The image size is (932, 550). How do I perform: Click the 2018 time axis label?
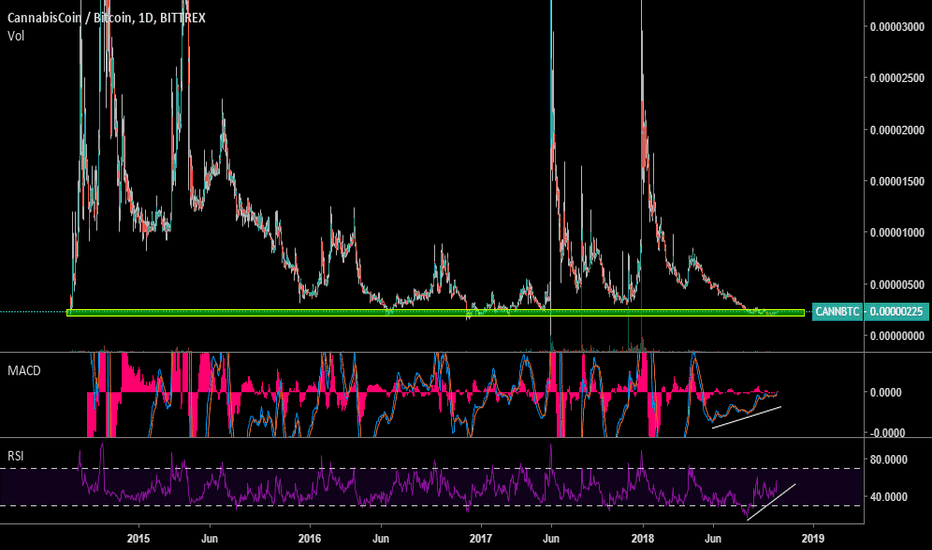tap(643, 538)
